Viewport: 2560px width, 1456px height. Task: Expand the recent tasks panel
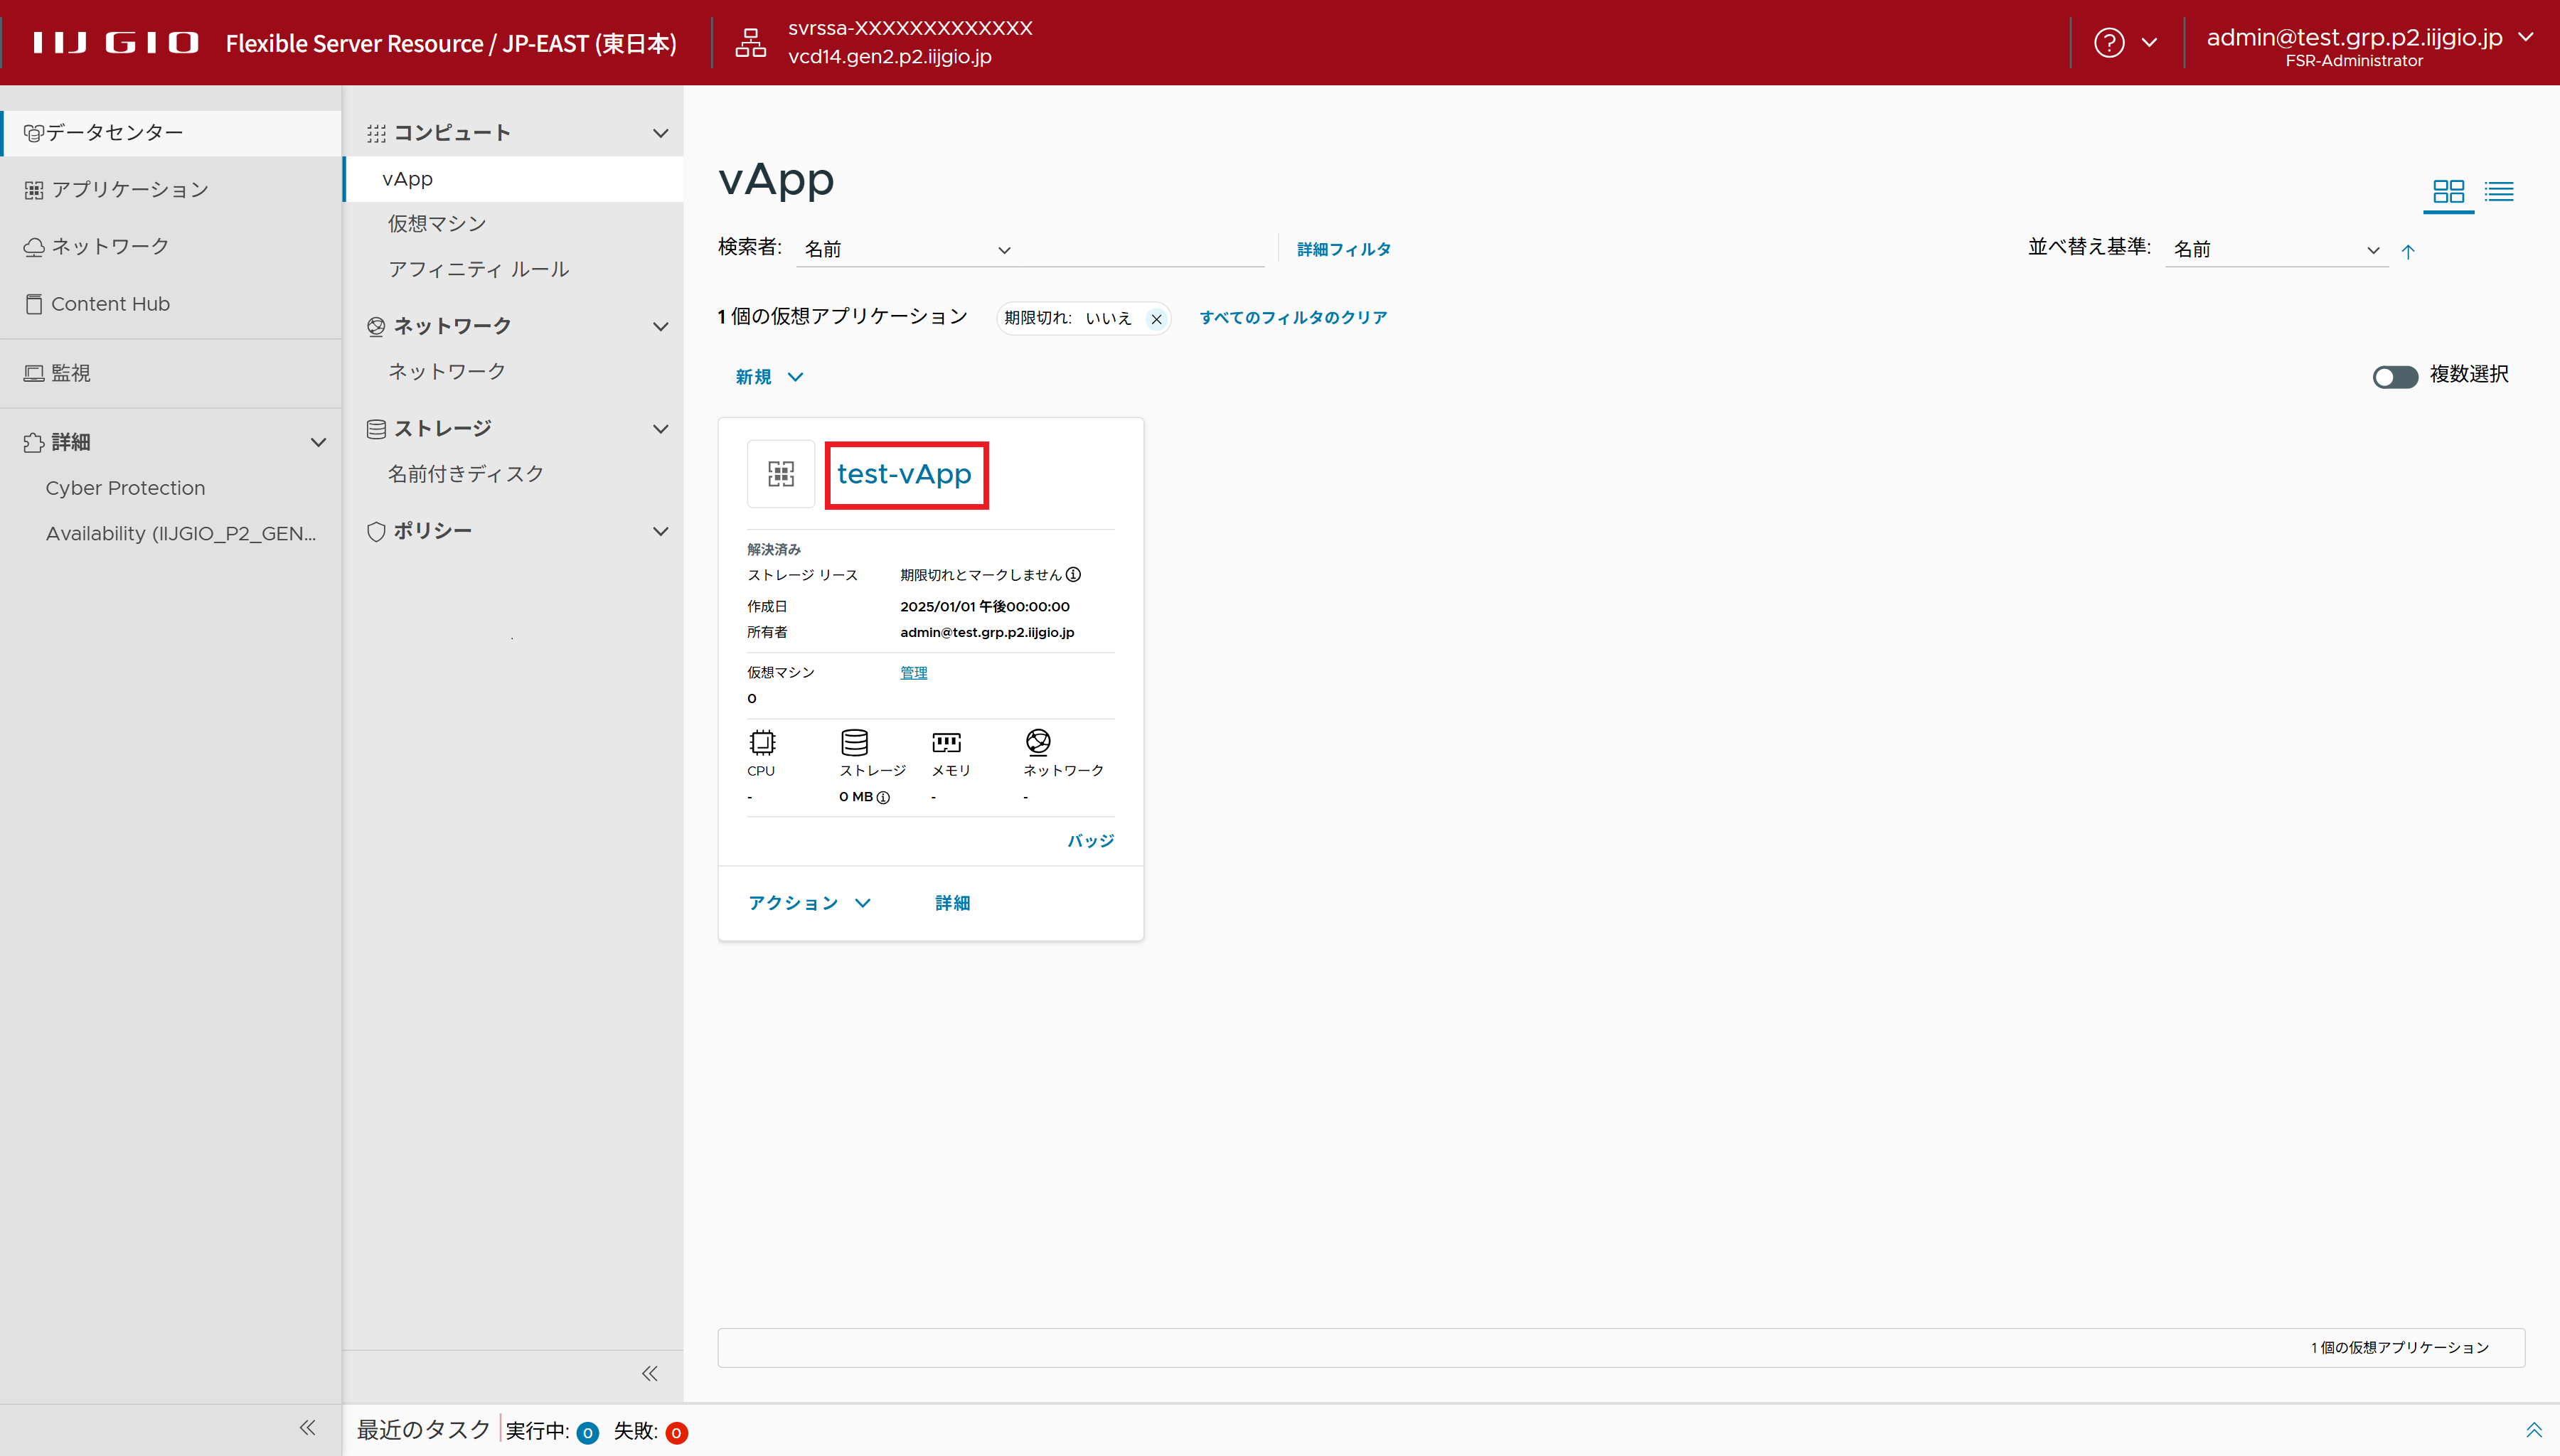coord(2533,1430)
